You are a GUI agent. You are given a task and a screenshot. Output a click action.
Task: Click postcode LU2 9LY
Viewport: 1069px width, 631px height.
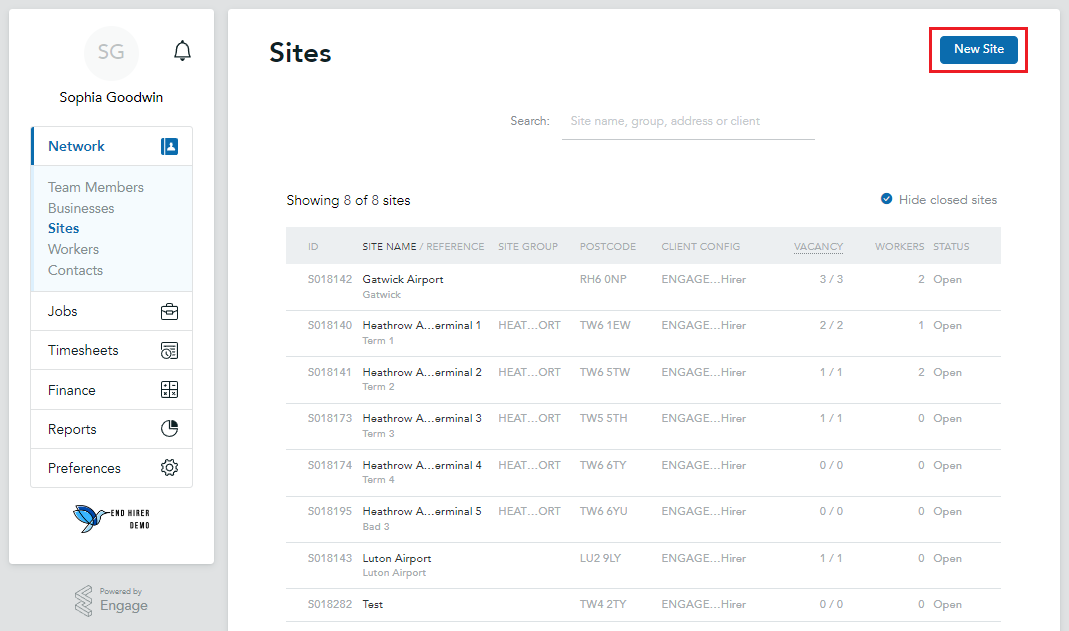coord(601,558)
